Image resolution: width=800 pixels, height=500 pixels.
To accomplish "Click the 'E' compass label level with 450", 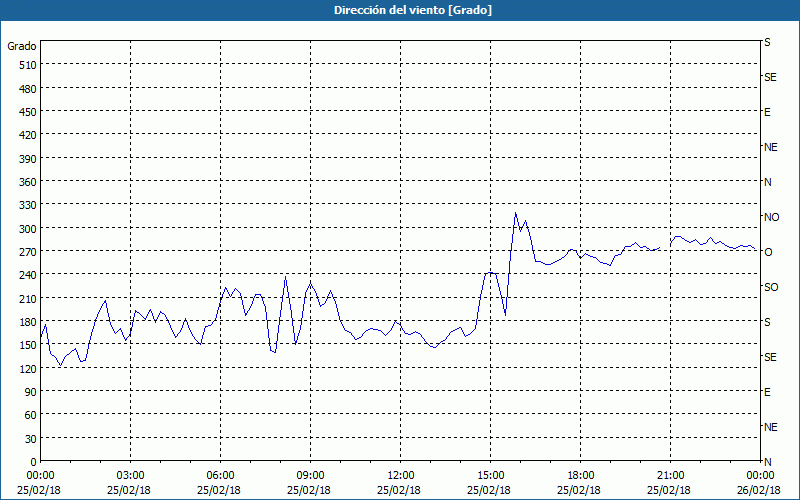I will pos(767,112).
